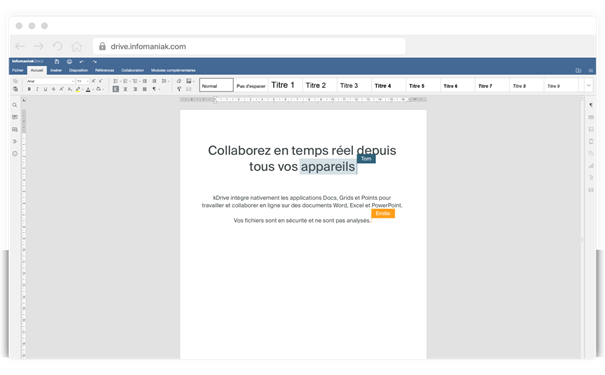Open the line spacing arrow
The width and height of the screenshot is (605, 375).
(169, 81)
